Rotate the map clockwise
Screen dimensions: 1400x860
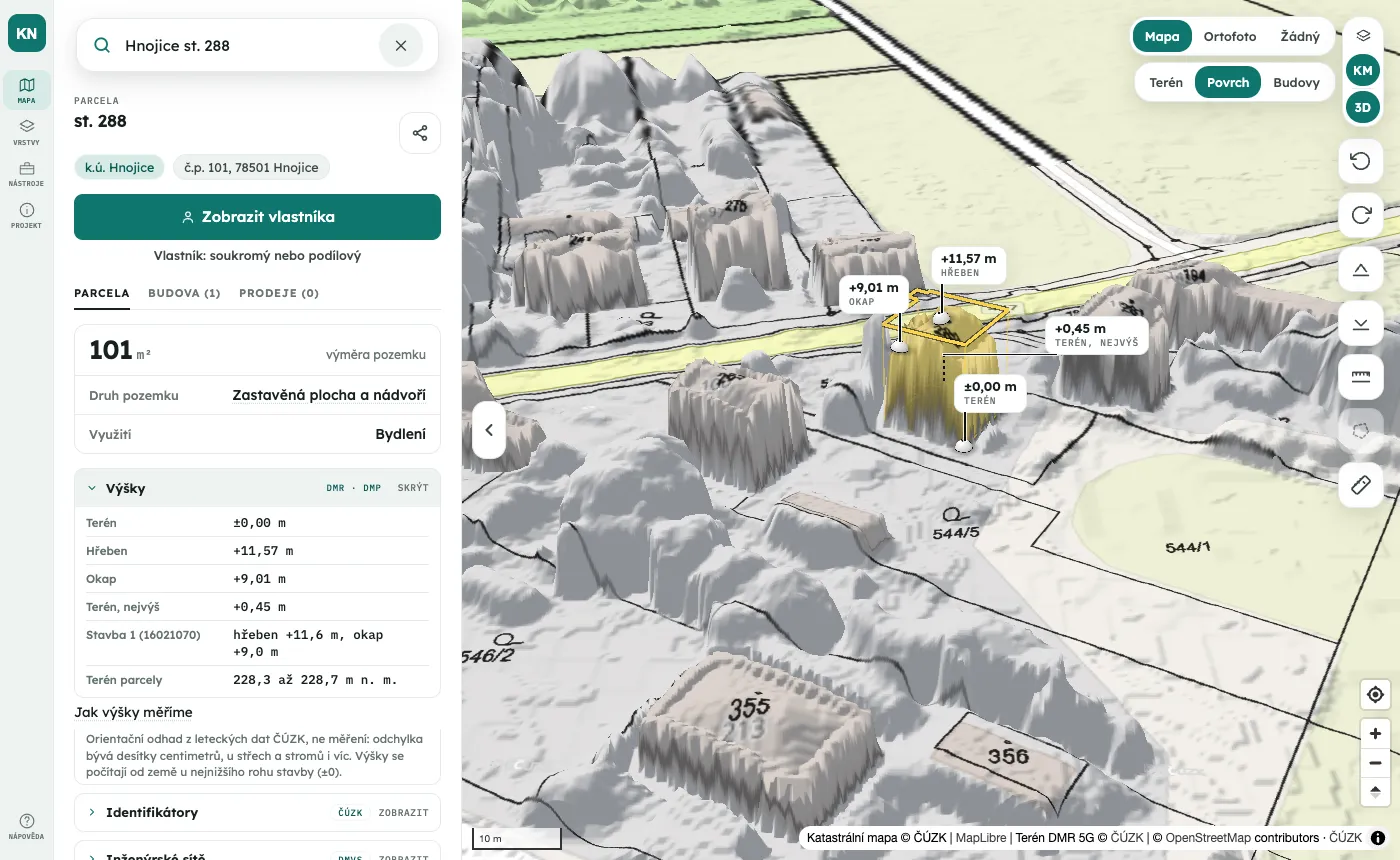(1360, 215)
